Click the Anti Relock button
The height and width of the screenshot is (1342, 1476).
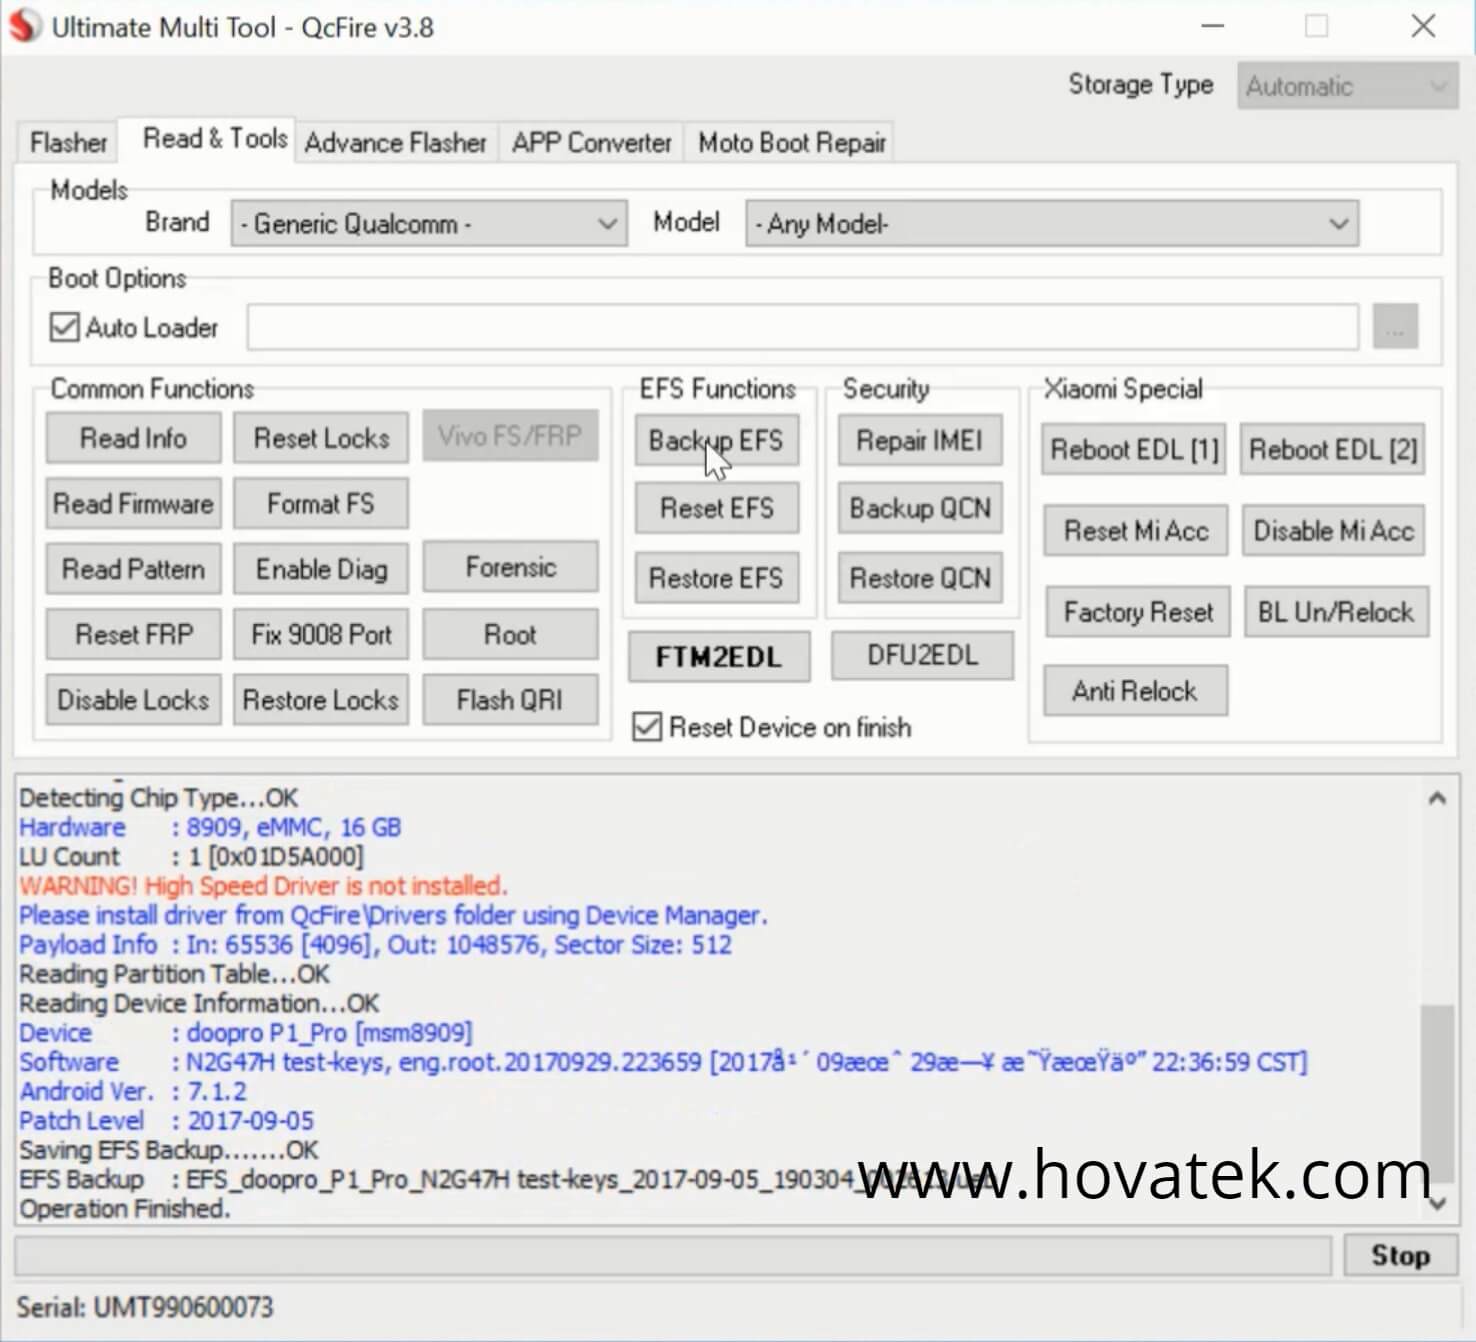[1135, 691]
